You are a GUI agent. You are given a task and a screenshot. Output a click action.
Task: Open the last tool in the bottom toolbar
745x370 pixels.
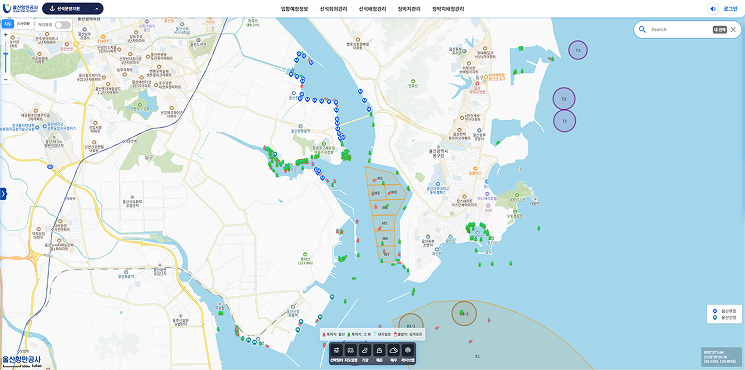(x=408, y=354)
